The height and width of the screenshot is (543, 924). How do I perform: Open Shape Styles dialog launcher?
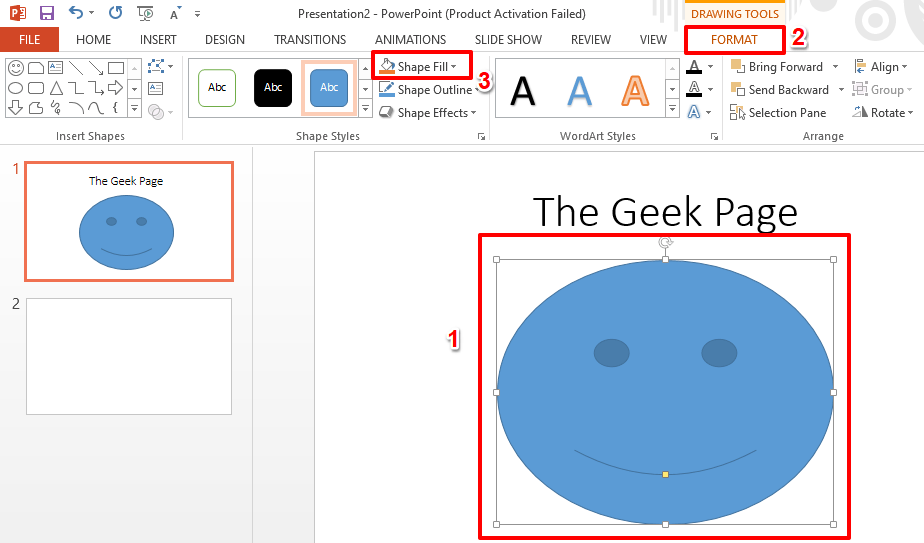(x=481, y=137)
